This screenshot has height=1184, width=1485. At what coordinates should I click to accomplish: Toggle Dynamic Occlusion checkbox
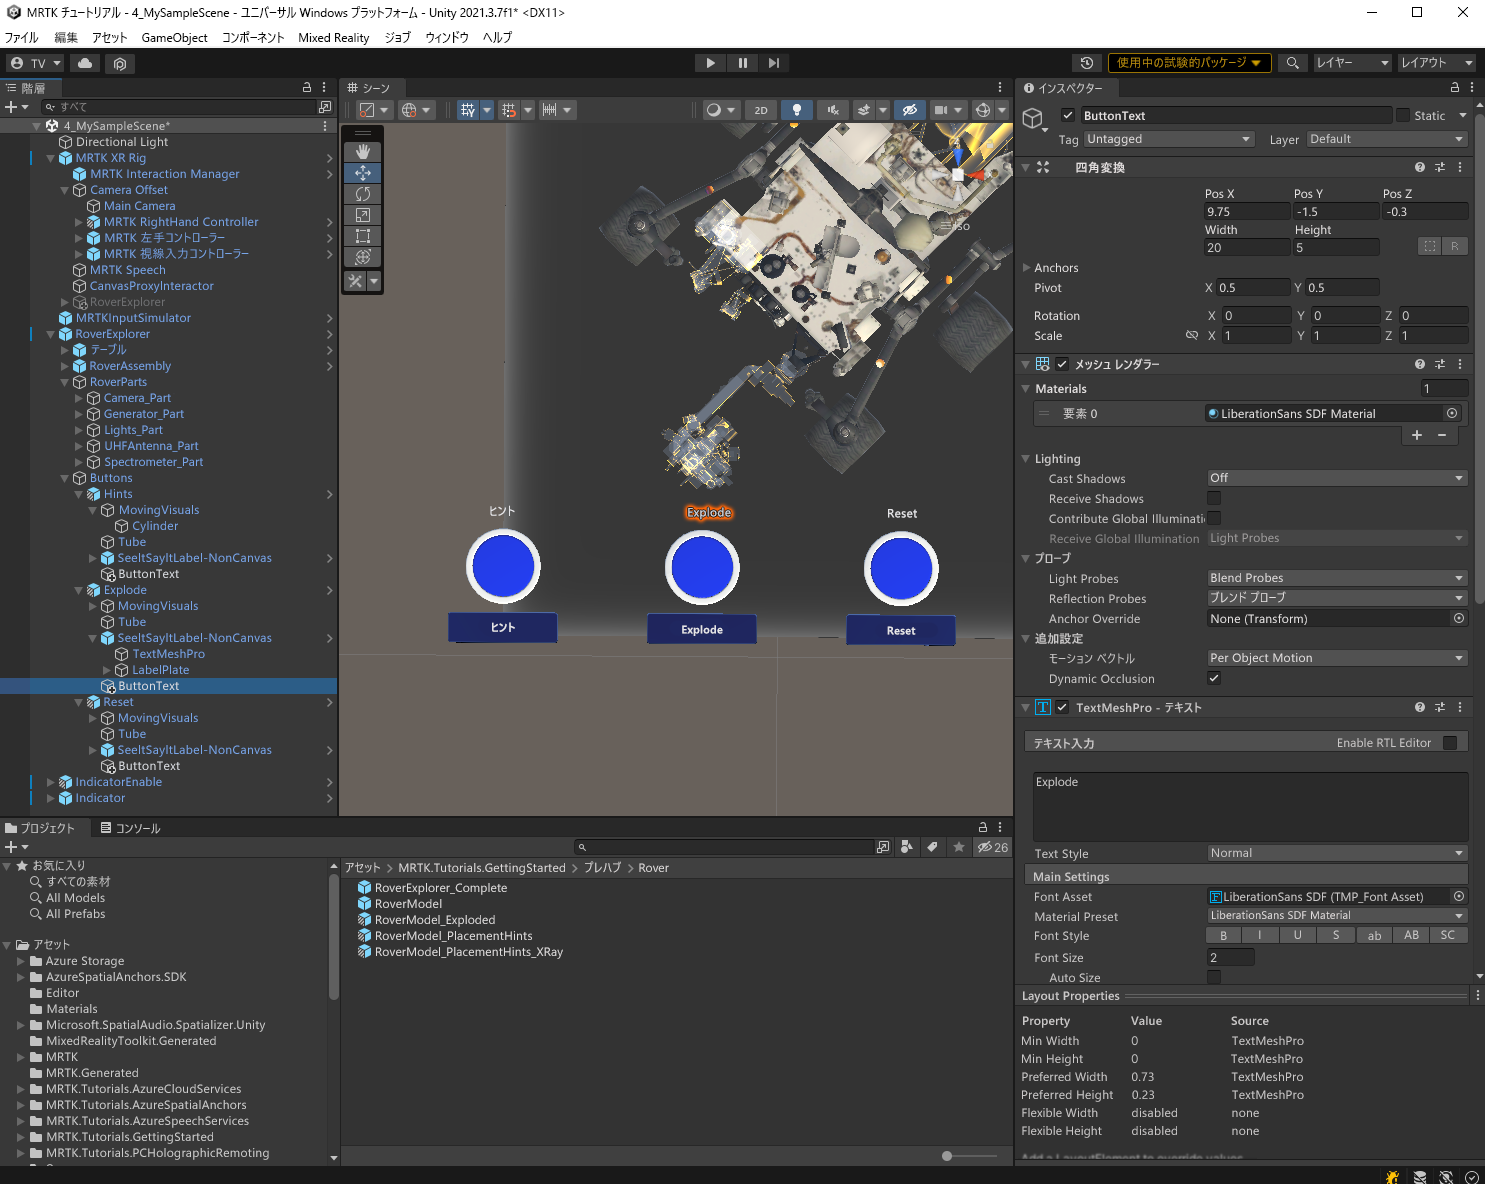tap(1214, 678)
